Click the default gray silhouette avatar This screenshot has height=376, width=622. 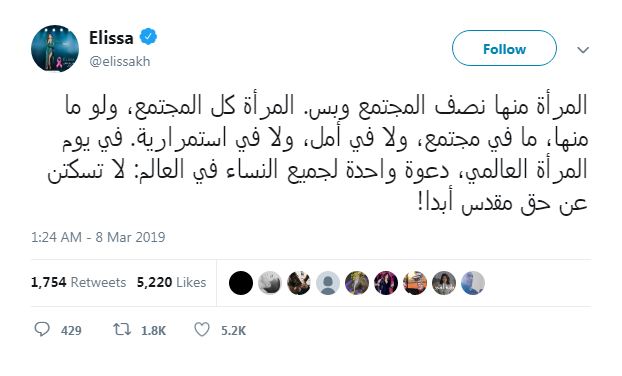[x=328, y=283]
